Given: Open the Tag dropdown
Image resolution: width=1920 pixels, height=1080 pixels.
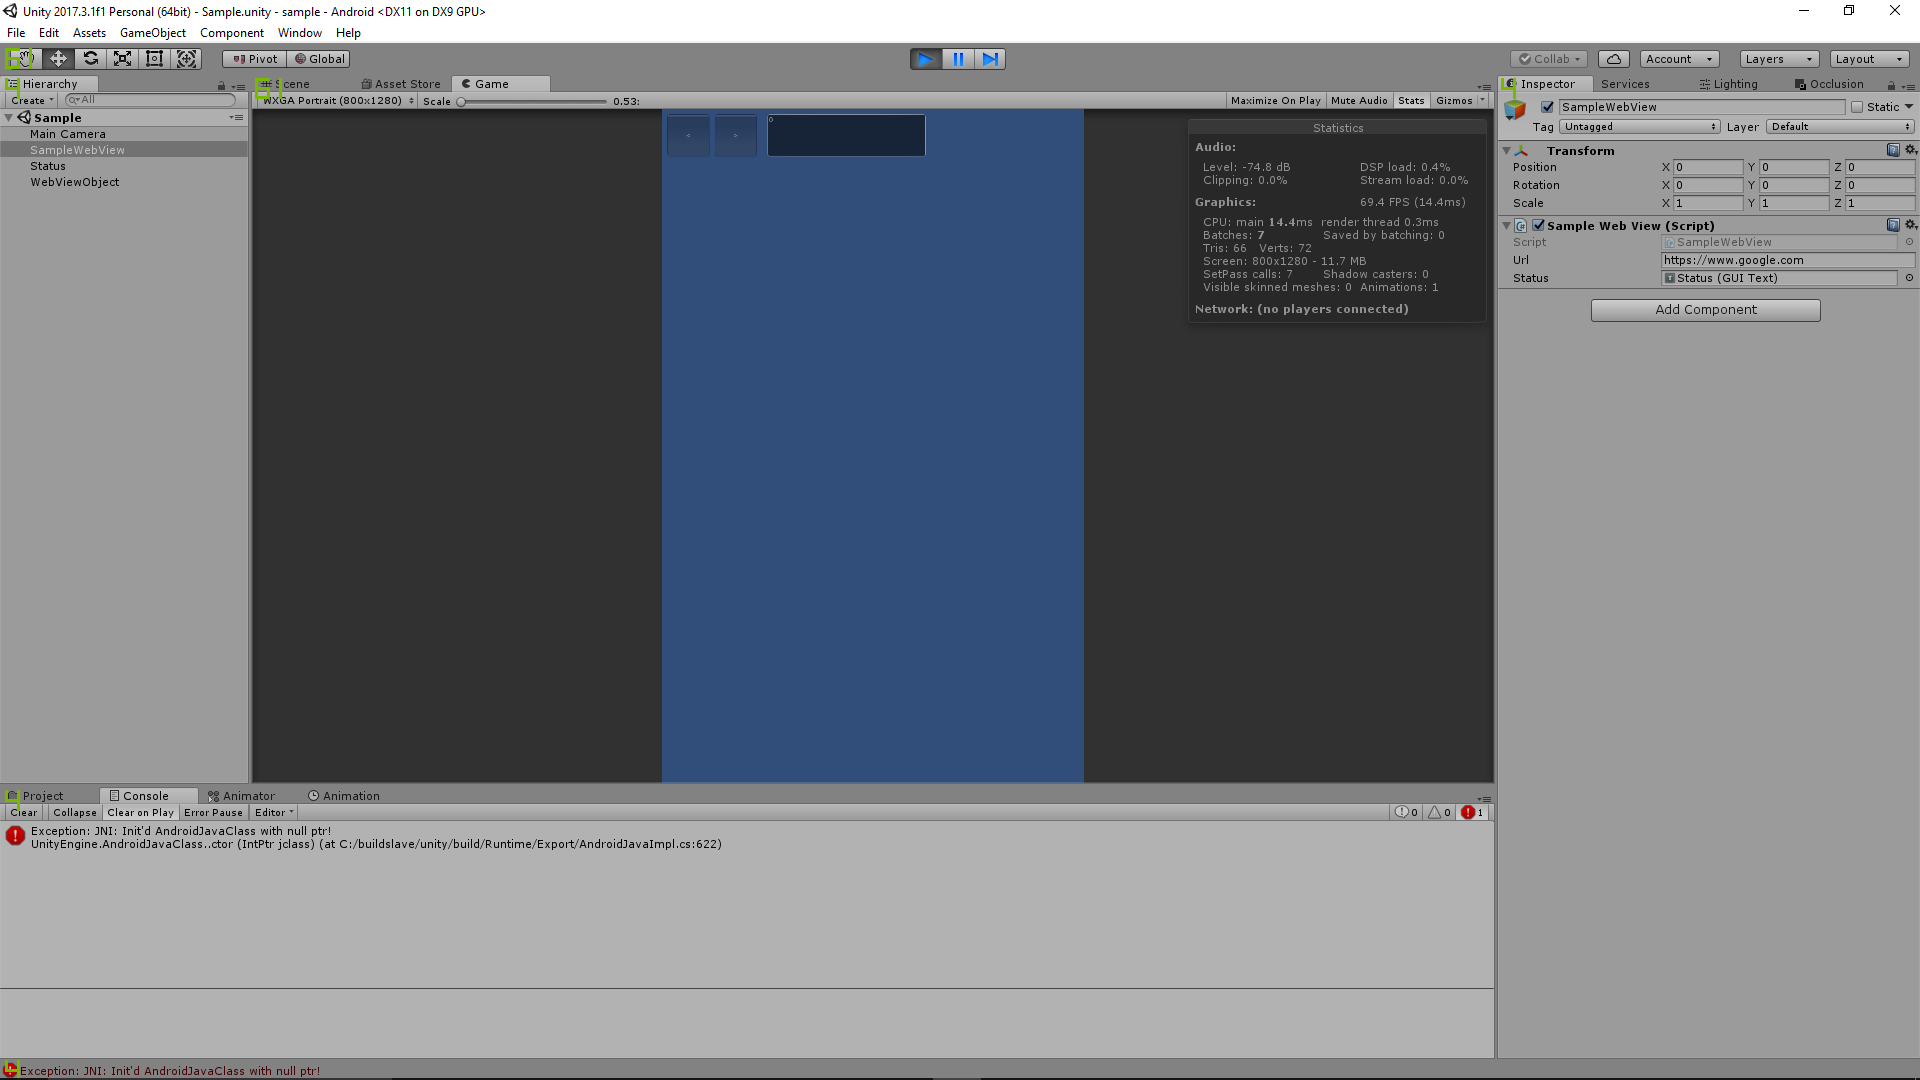Looking at the screenshot, I should point(1639,127).
